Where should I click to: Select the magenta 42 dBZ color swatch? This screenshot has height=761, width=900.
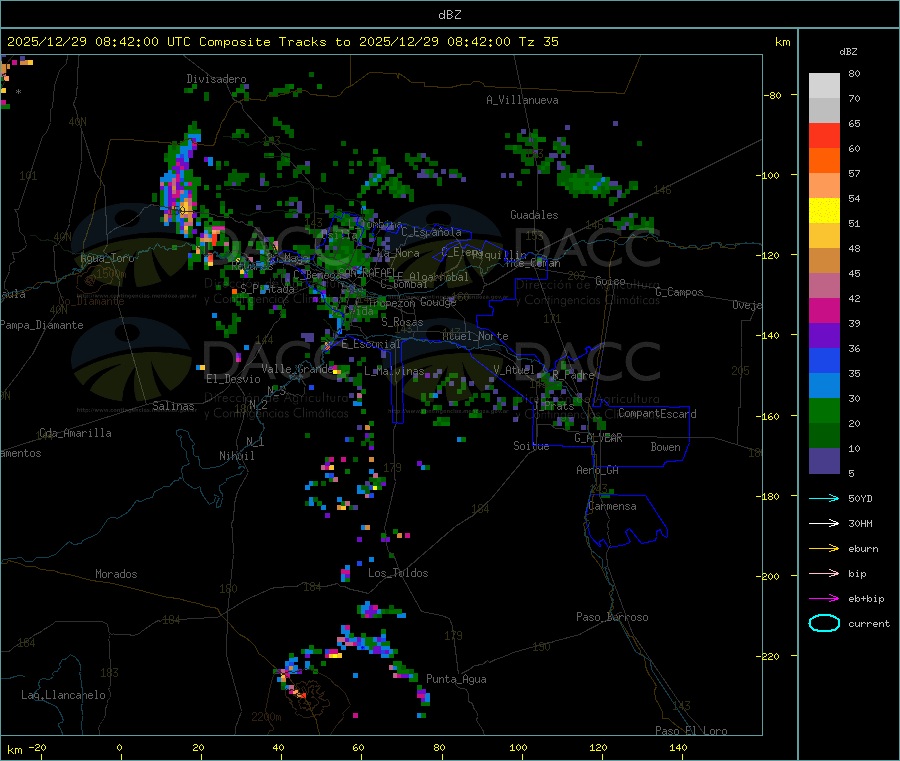coord(824,310)
